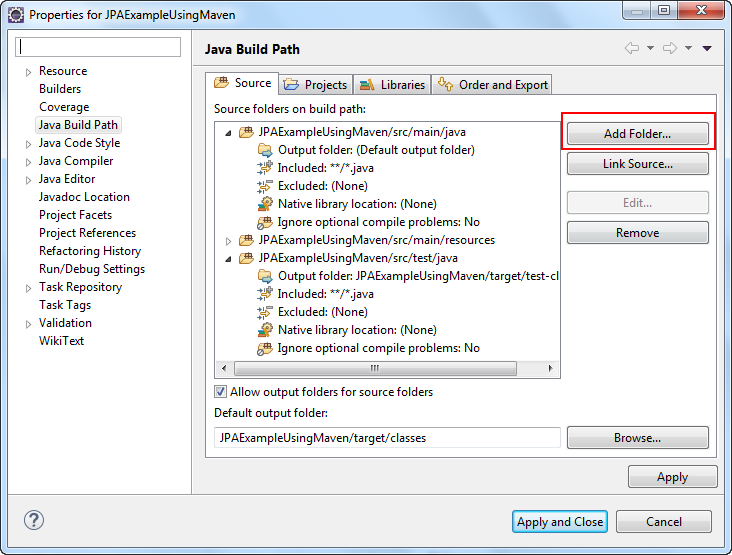The width and height of the screenshot is (732, 555).
Task: Click the last Ignore optional compile problems icon
Action: (265, 348)
